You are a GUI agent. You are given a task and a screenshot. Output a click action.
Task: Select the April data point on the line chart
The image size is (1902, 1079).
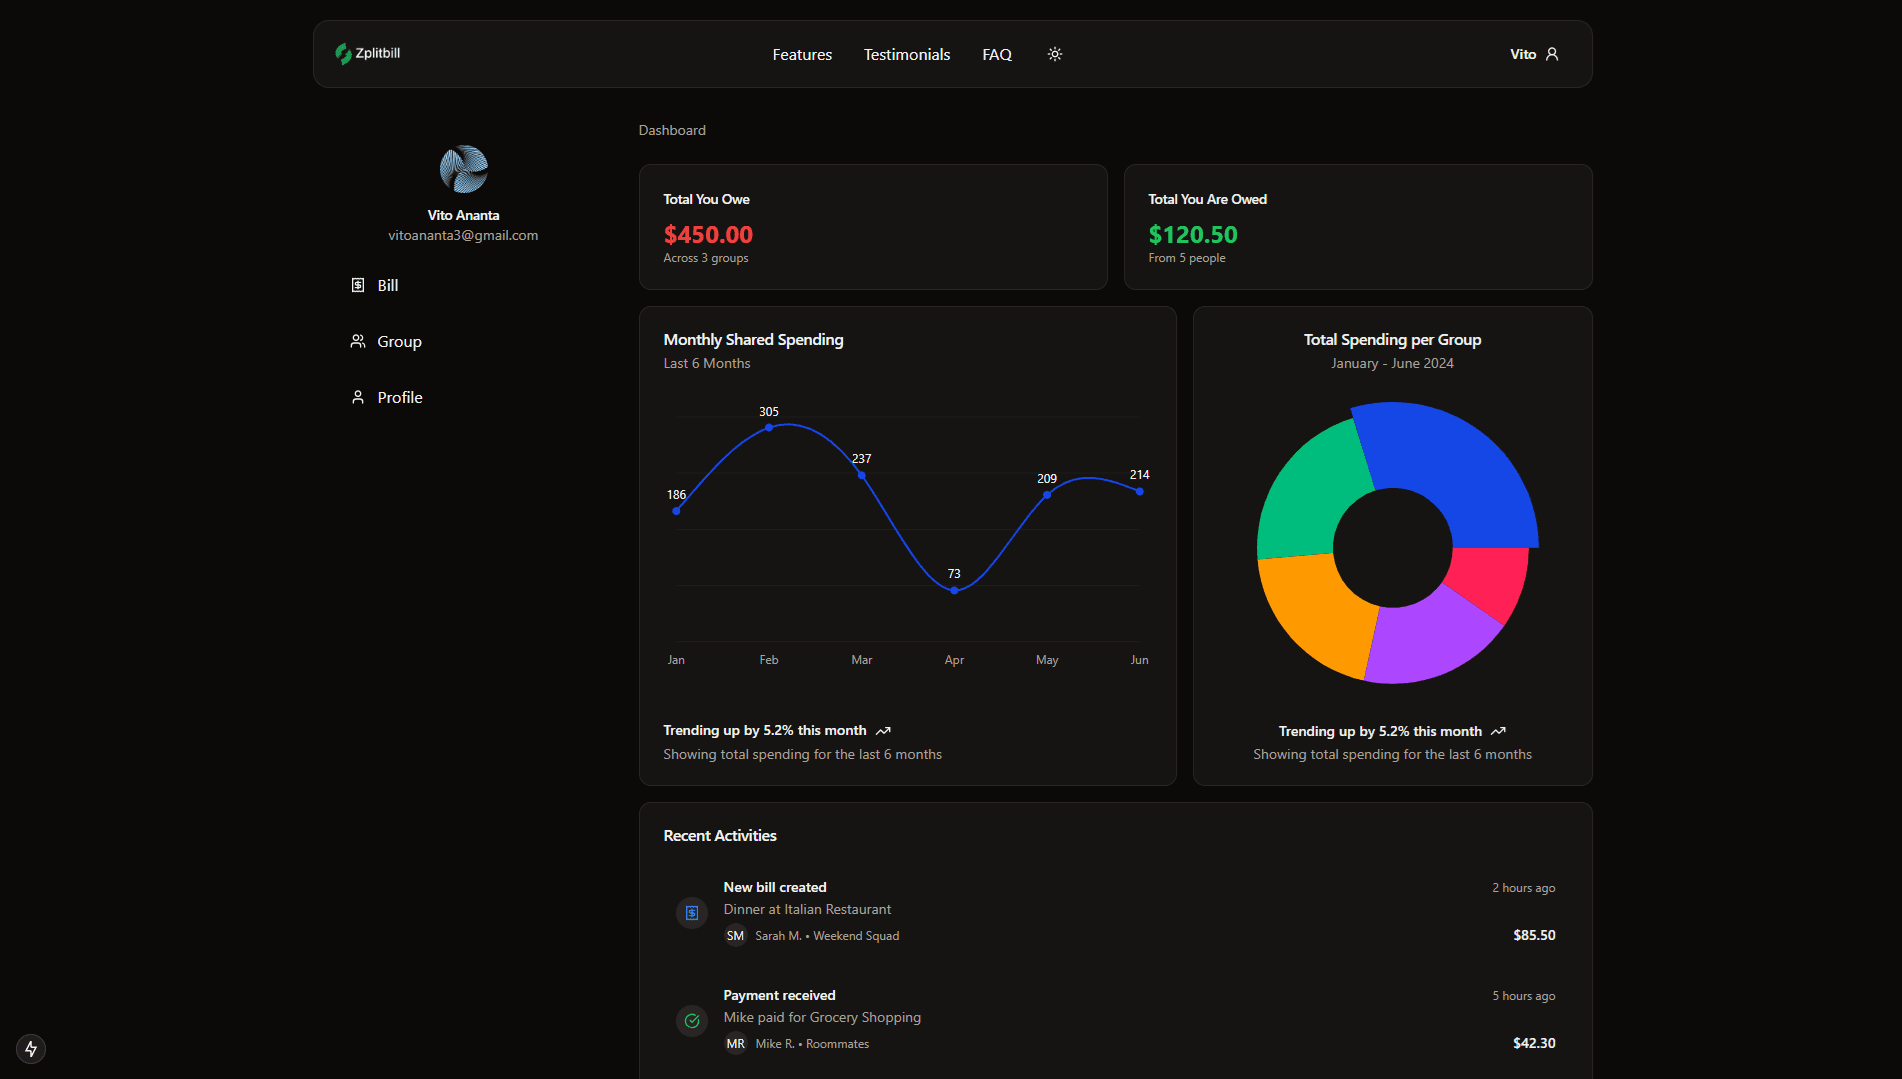click(954, 589)
